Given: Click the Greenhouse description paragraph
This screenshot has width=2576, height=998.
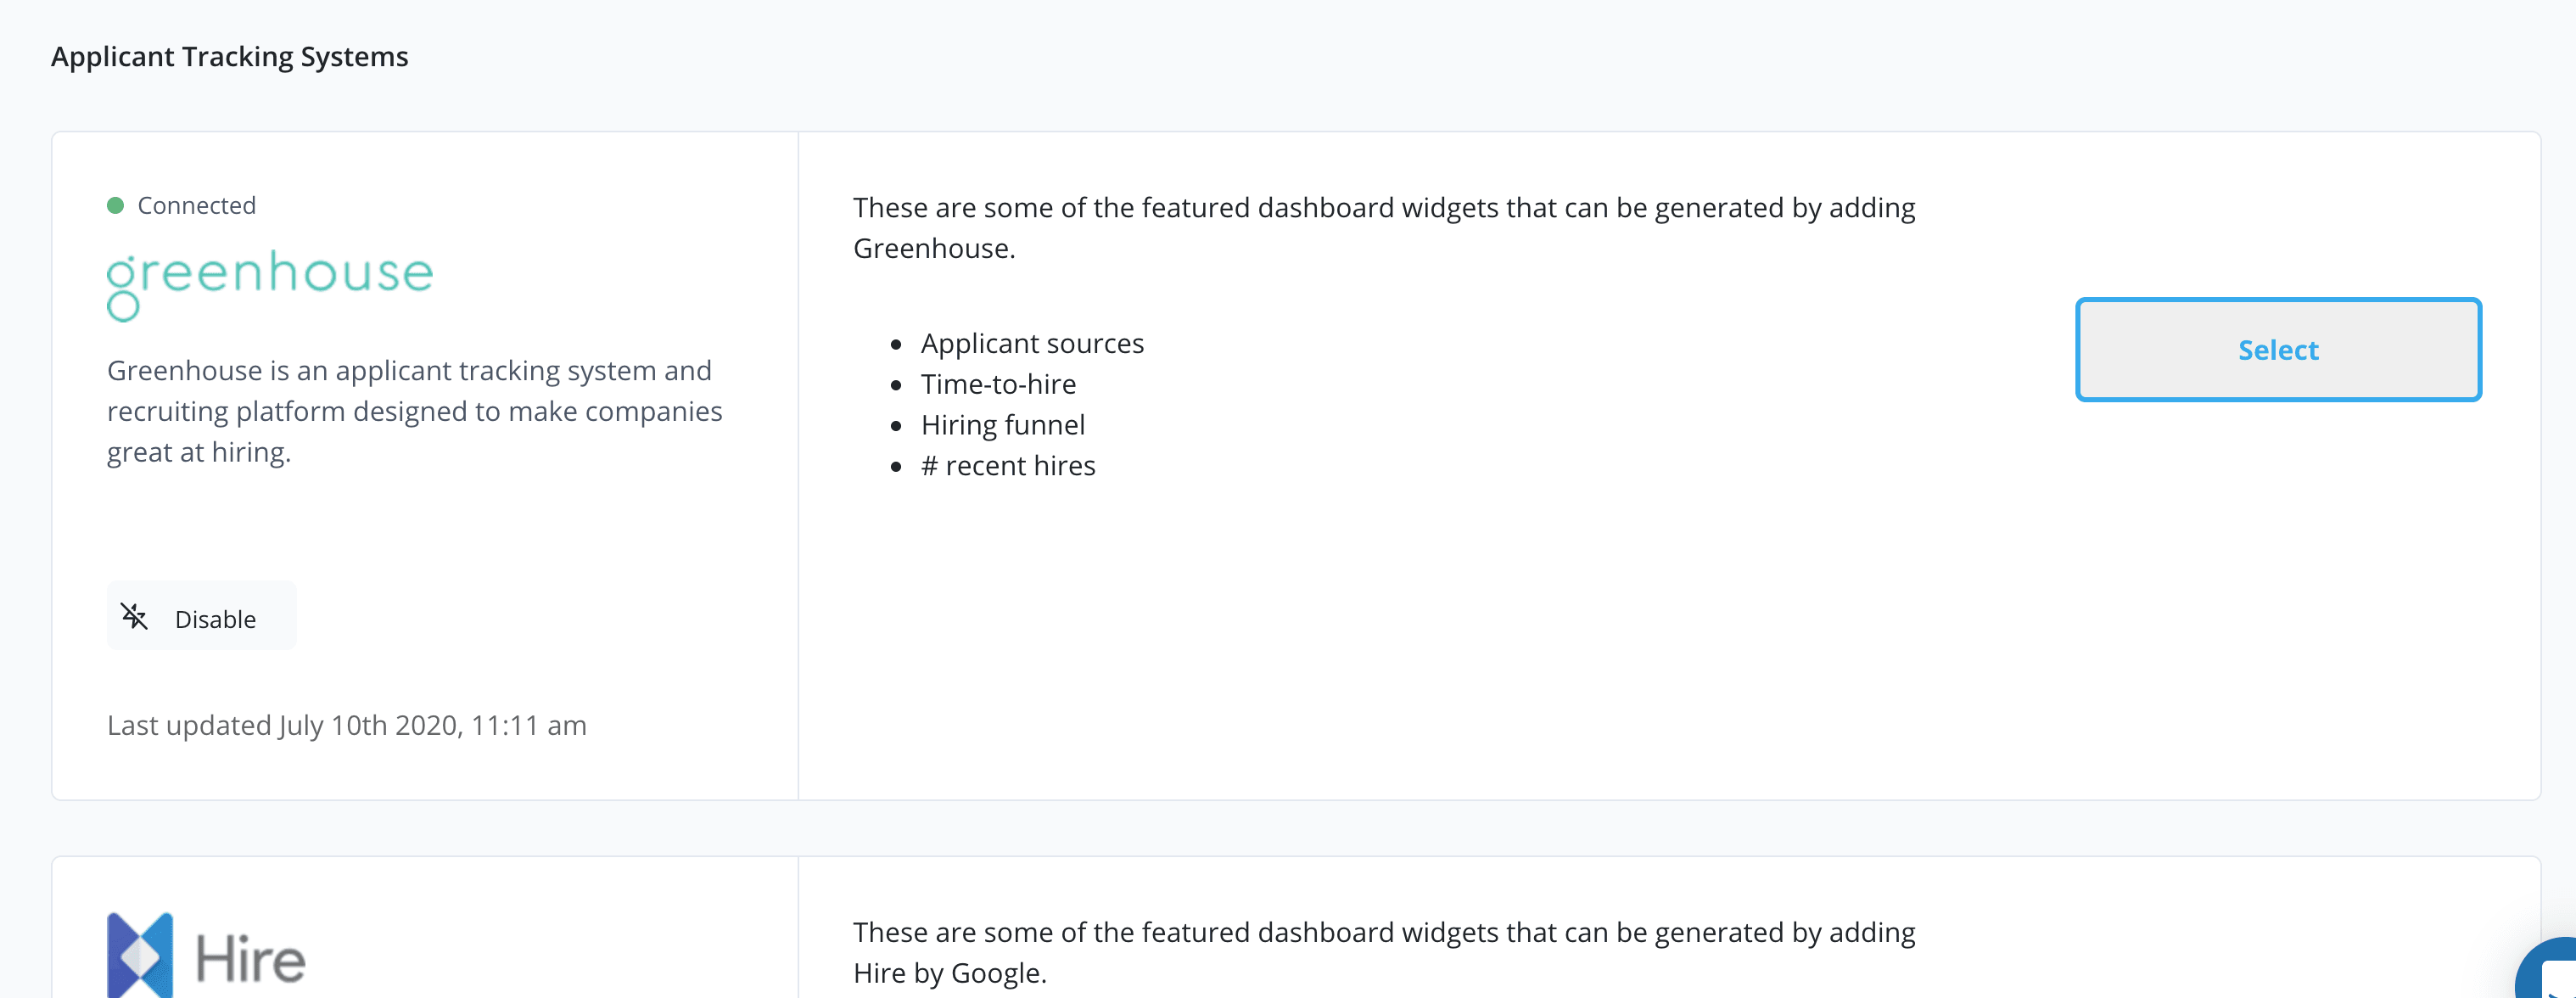Looking at the screenshot, I should tap(414, 411).
